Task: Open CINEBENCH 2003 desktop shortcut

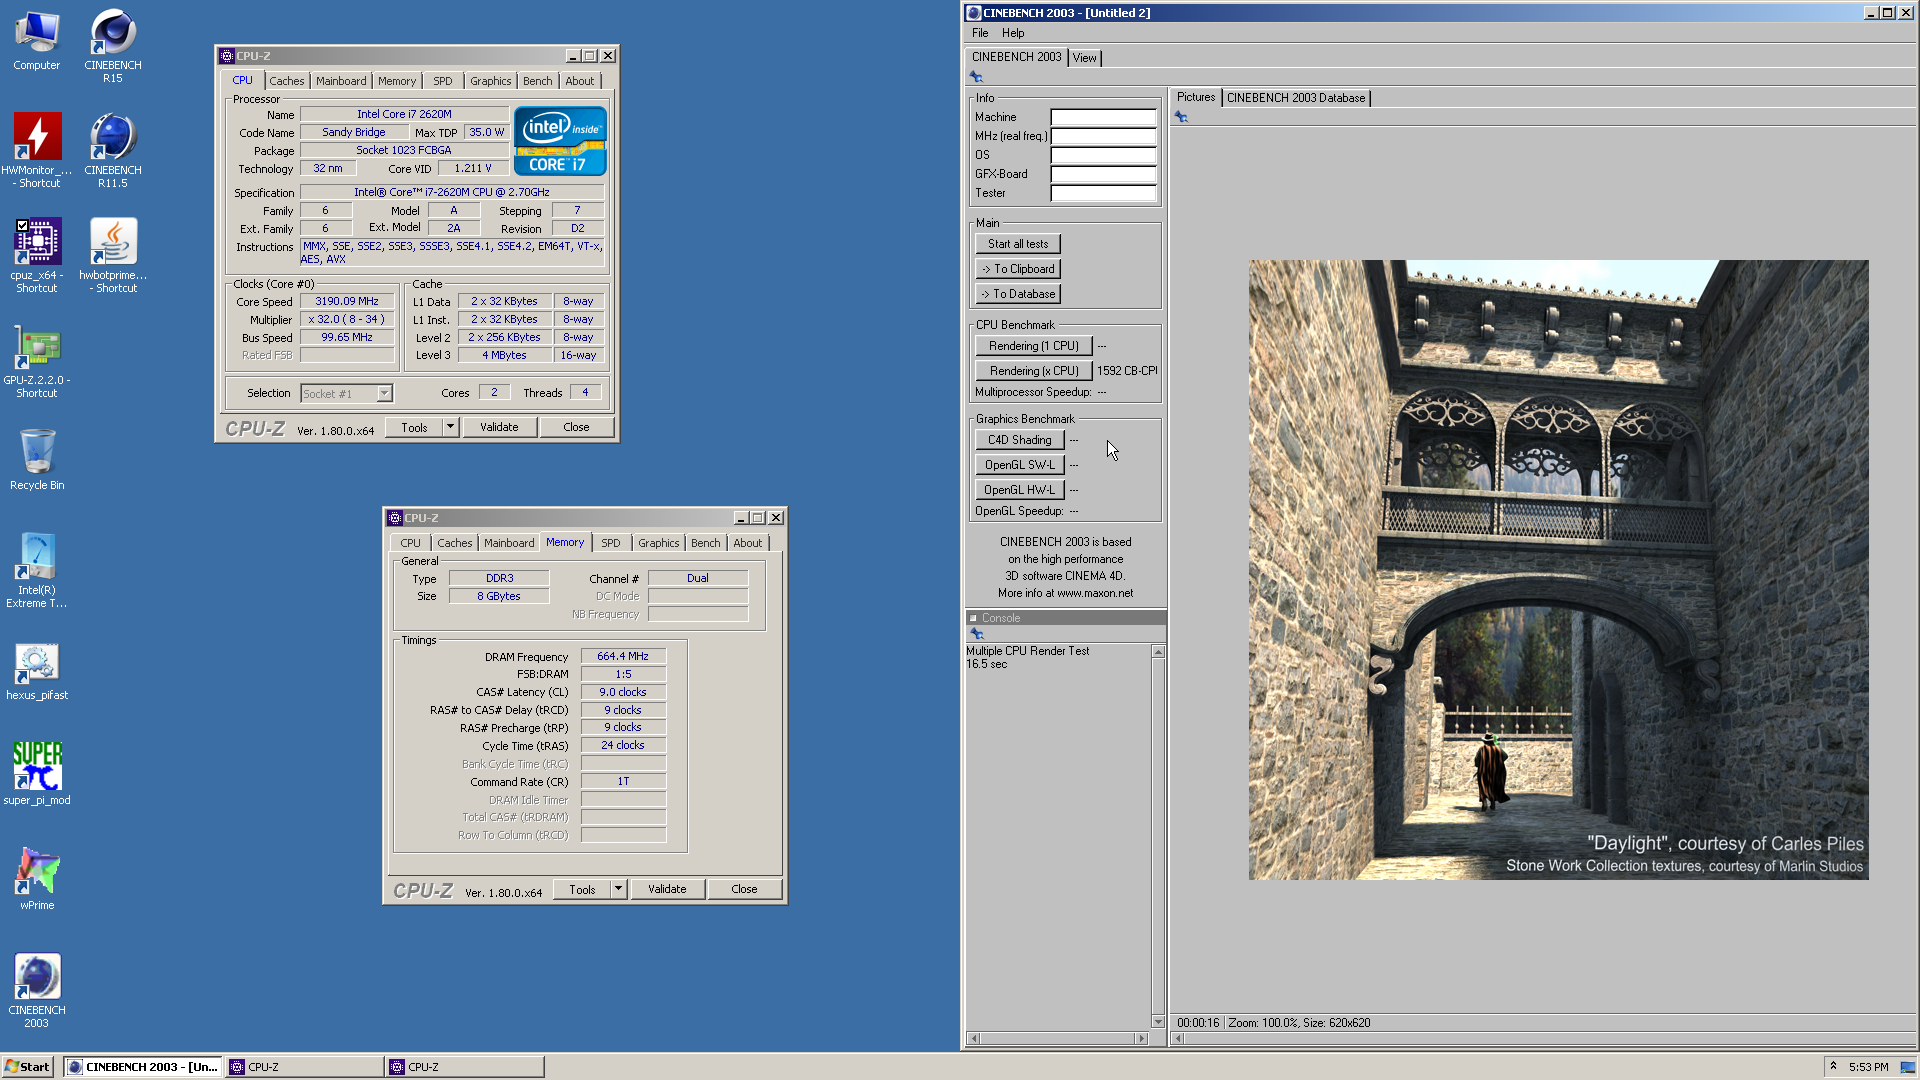Action: (x=37, y=990)
